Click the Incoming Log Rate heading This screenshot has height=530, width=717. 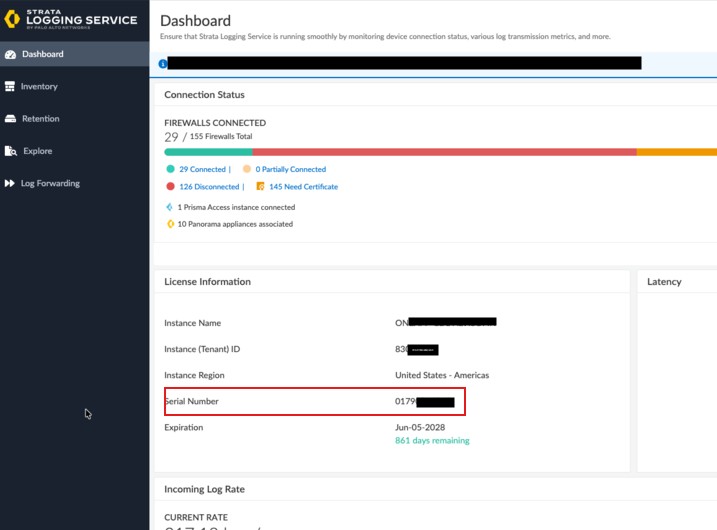pyautogui.click(x=204, y=489)
